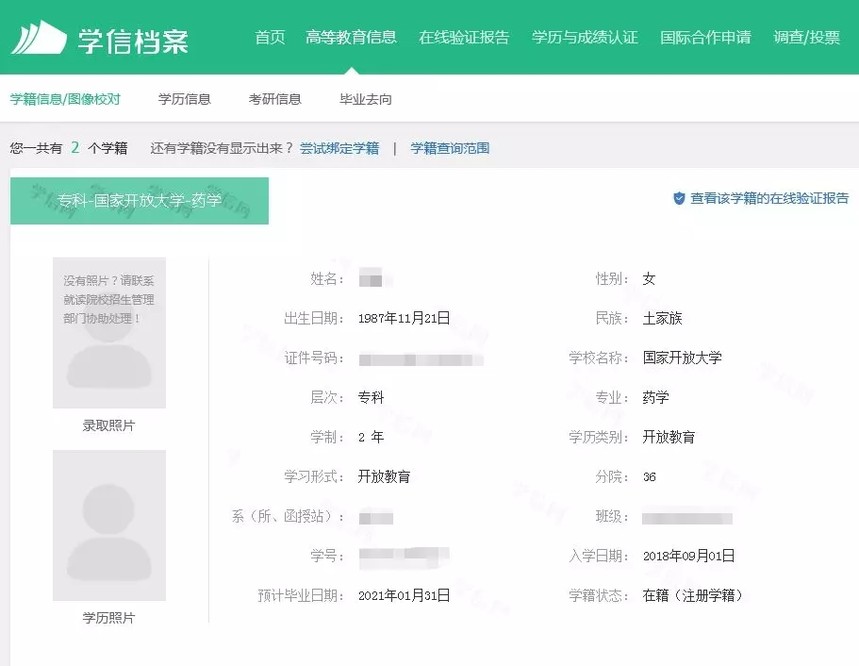Go to 在线验证报告

pyautogui.click(x=464, y=37)
